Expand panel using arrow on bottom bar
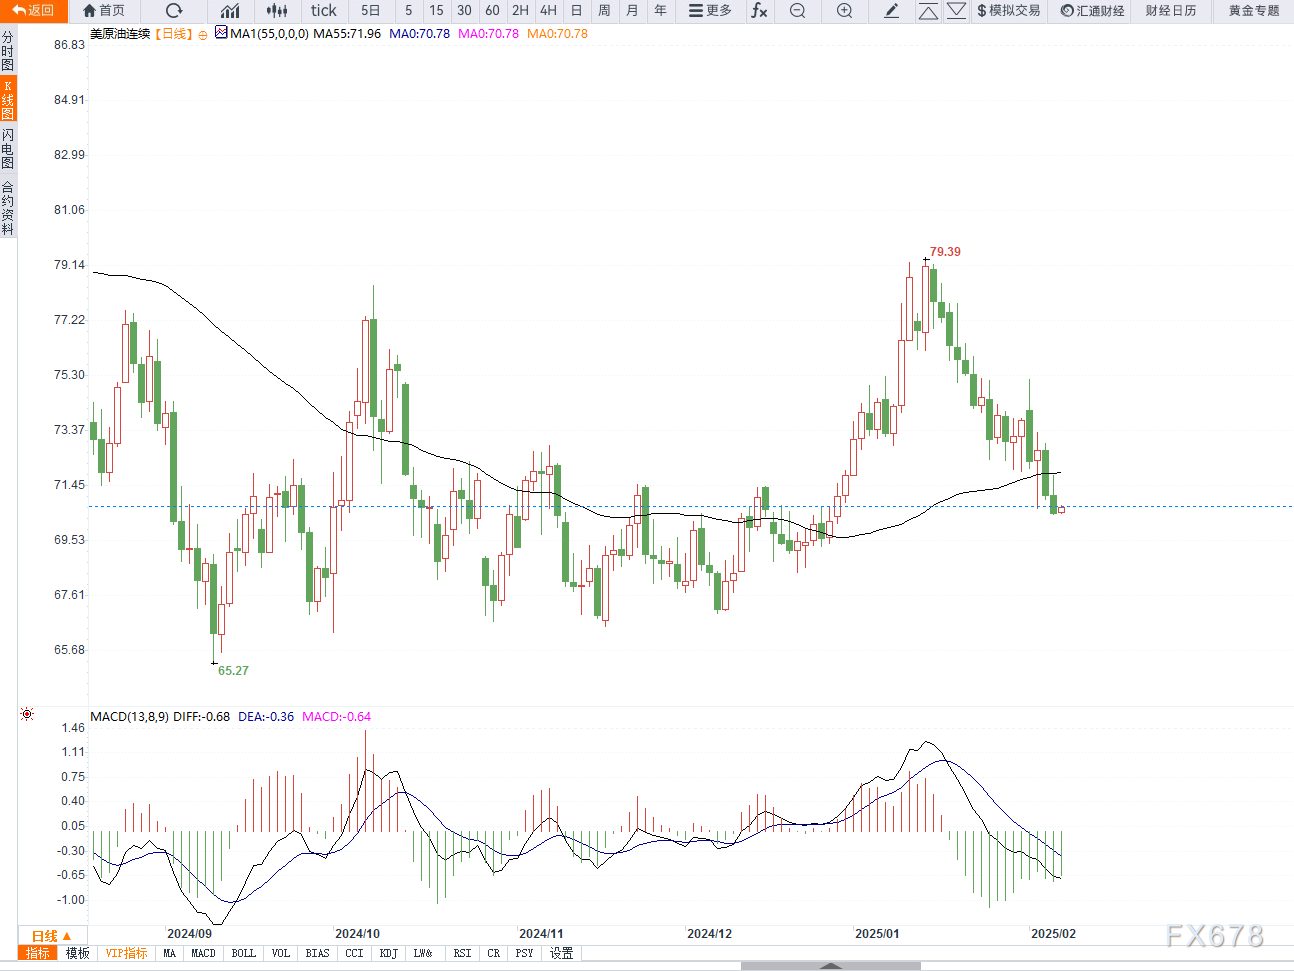This screenshot has height=971, width=1294. (x=830, y=966)
